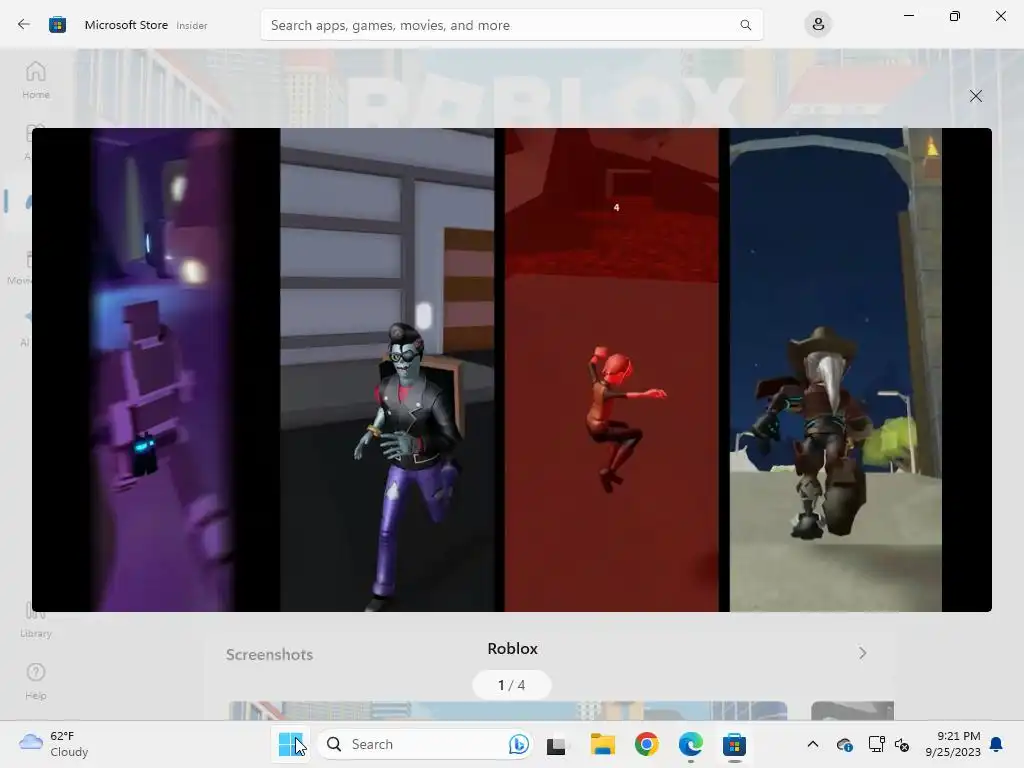Click the Insider label next to Microsoft Store
The width and height of the screenshot is (1024, 768).
(192, 25)
